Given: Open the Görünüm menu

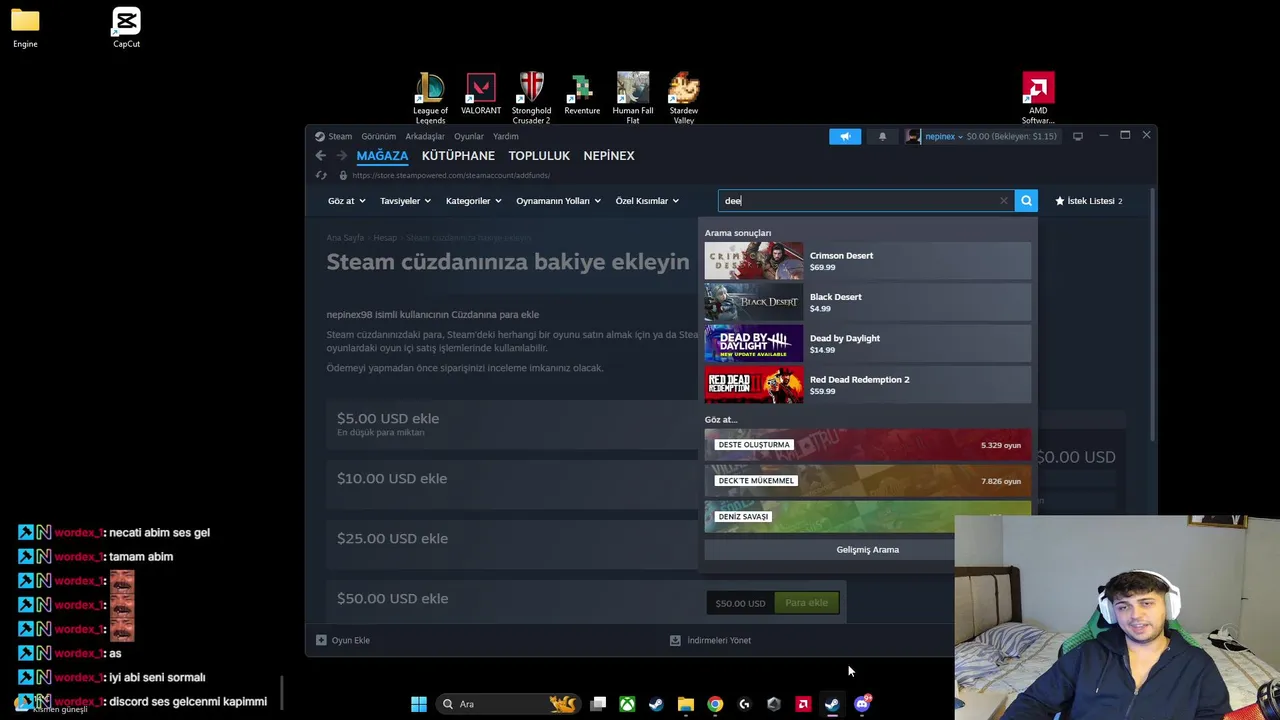Looking at the screenshot, I should (379, 136).
